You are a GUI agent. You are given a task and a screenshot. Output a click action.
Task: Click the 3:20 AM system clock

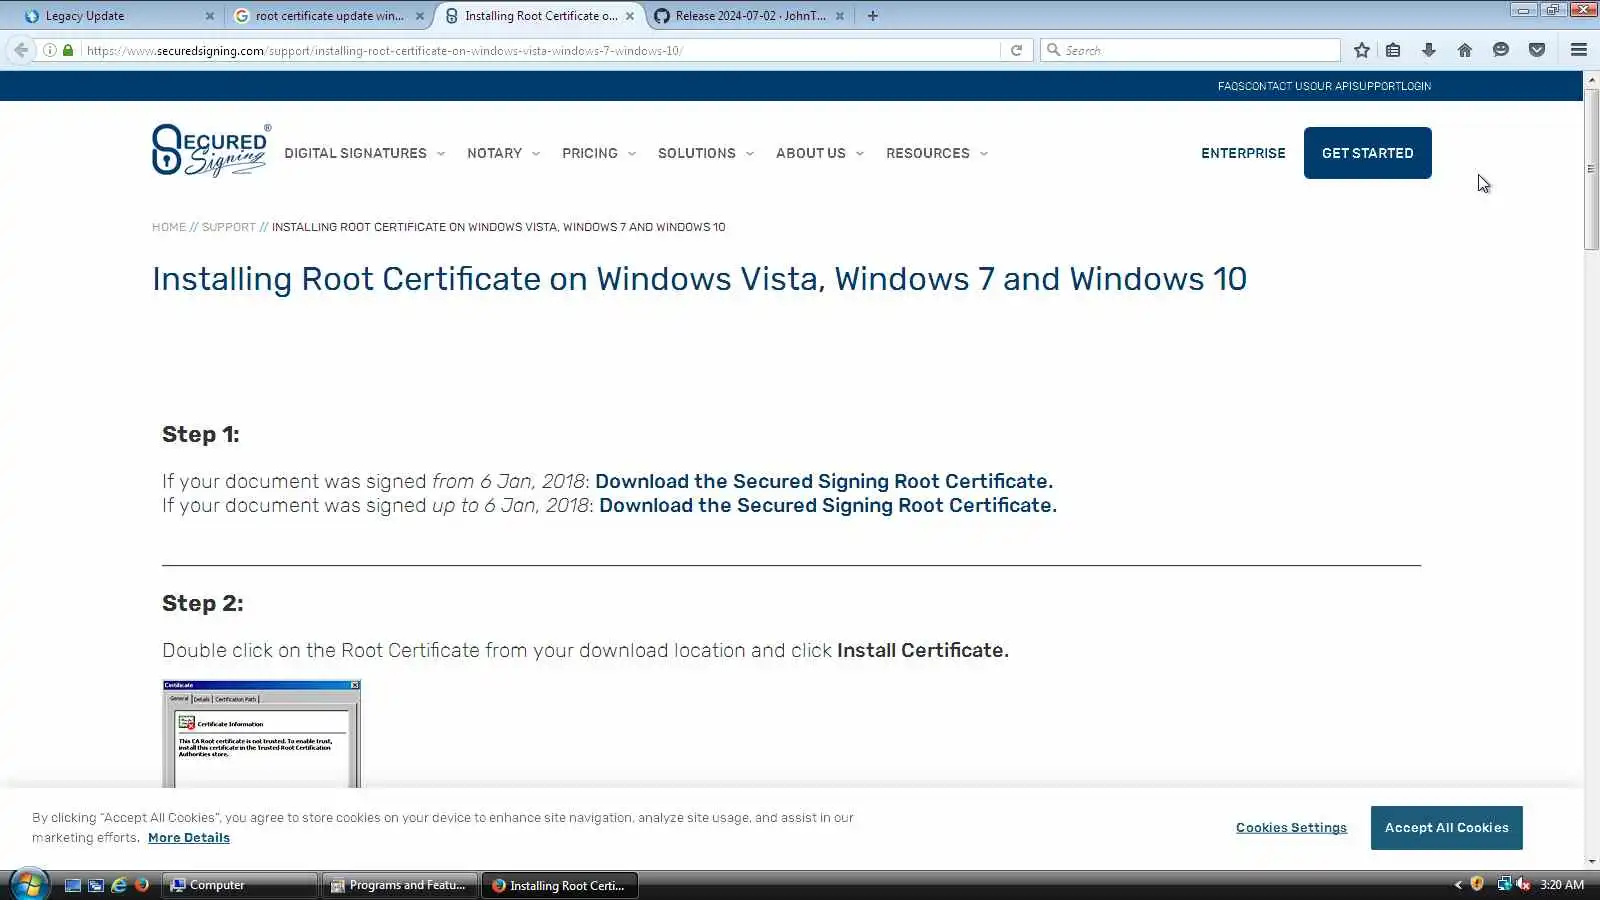(x=1562, y=885)
